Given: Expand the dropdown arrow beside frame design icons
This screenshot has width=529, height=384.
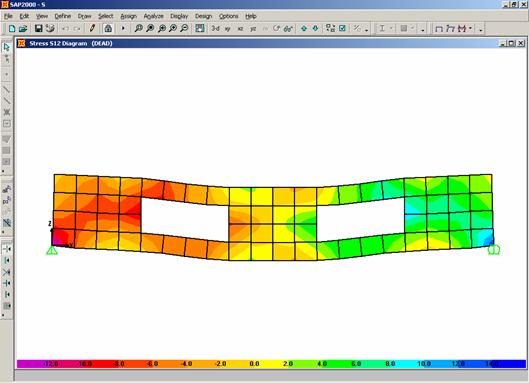Looking at the screenshot, I should tap(471, 28).
